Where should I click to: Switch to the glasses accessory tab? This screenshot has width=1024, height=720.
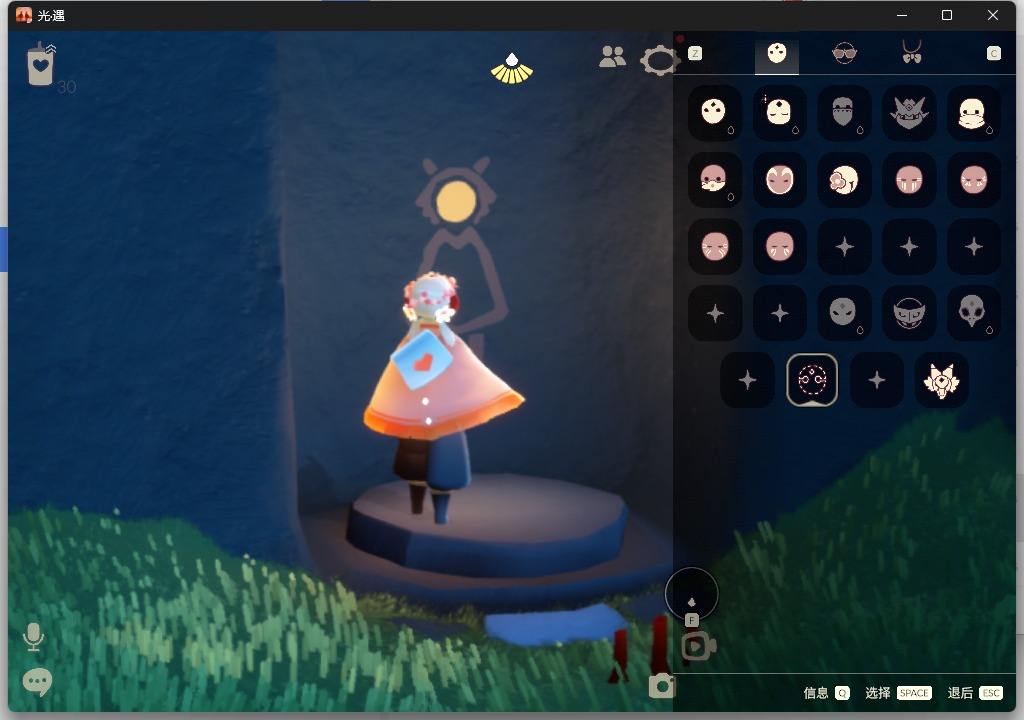coord(844,53)
